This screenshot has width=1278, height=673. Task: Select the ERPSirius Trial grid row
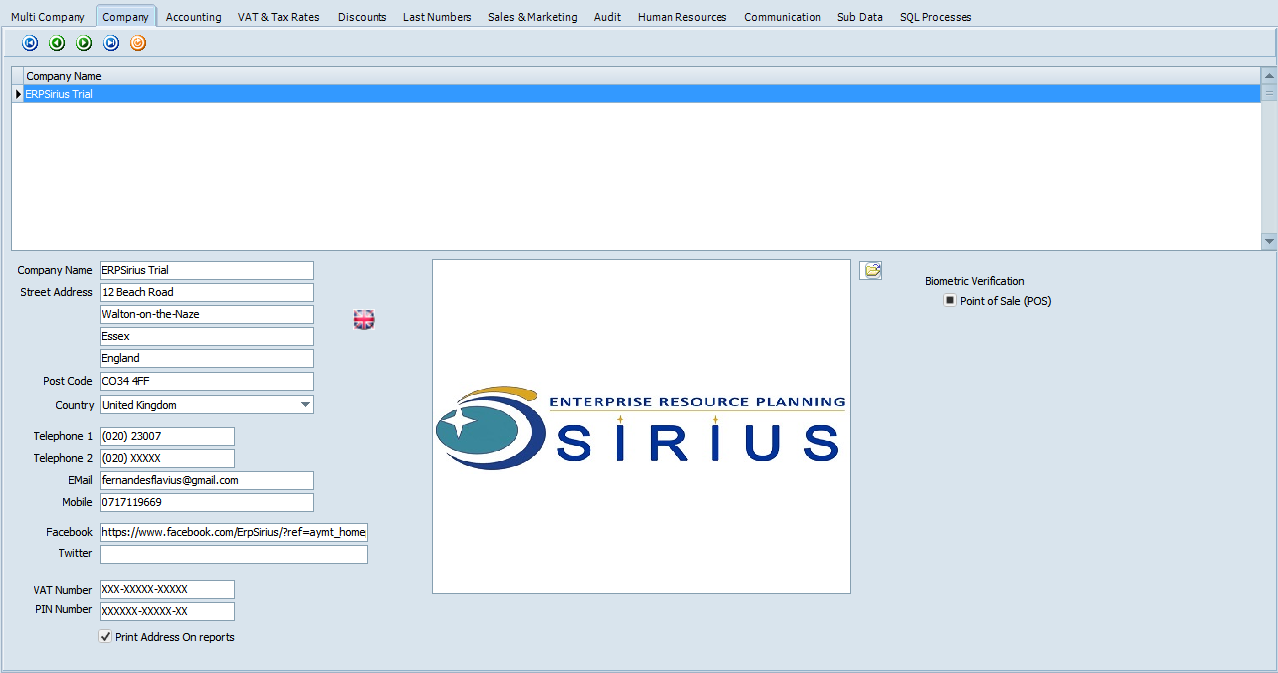tap(641, 93)
